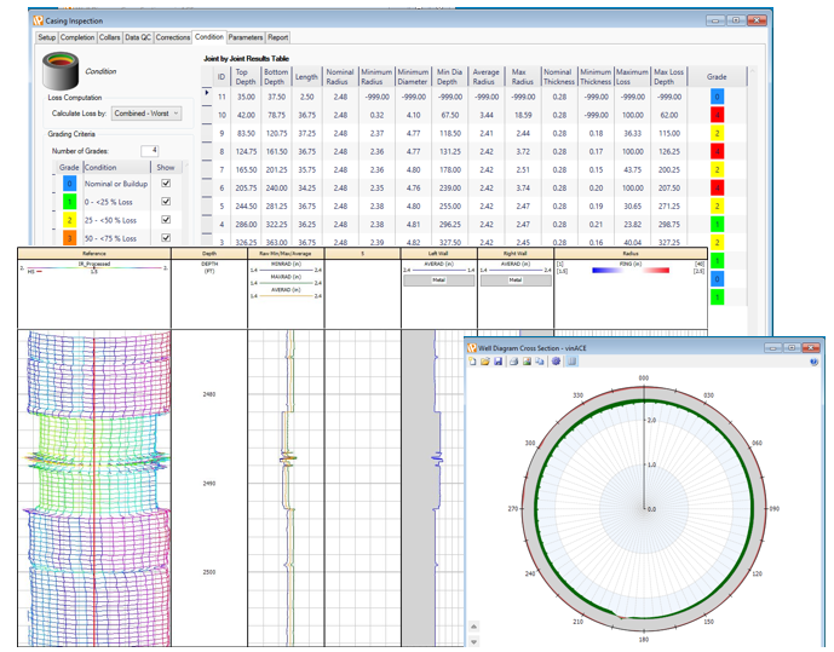The height and width of the screenshot is (652, 834).
Task: Open a file from the Well Diagram toolbar
Action: 485,362
